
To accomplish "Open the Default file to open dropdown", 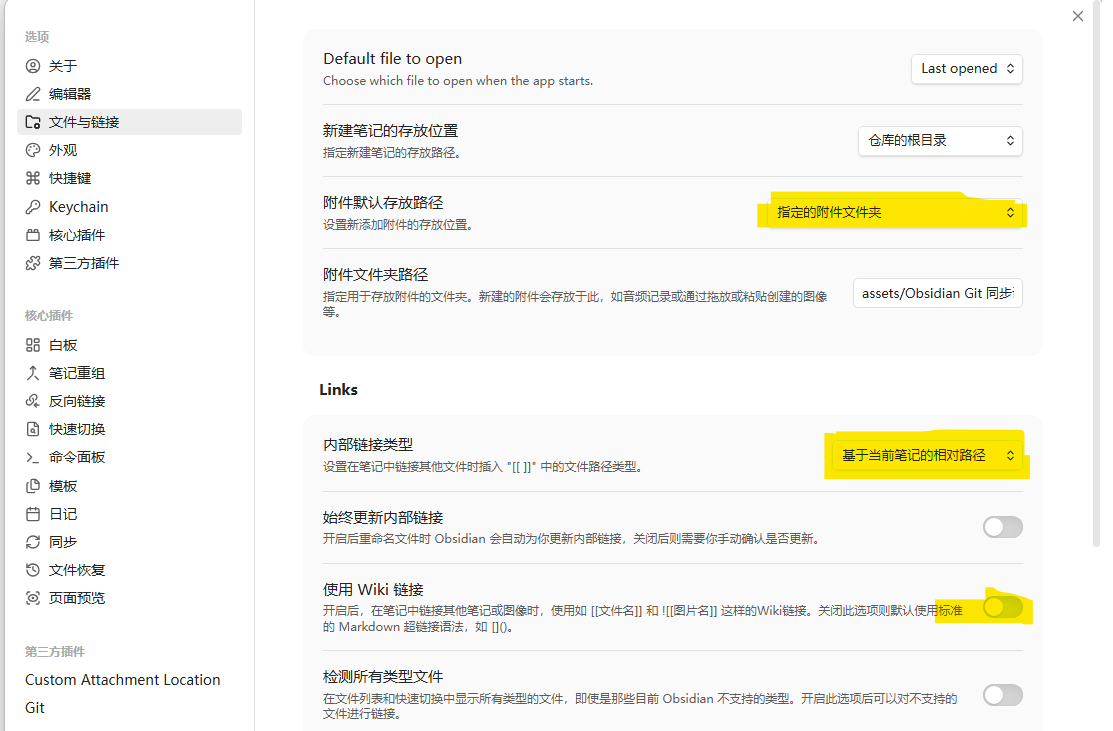I will pyautogui.click(x=966, y=69).
